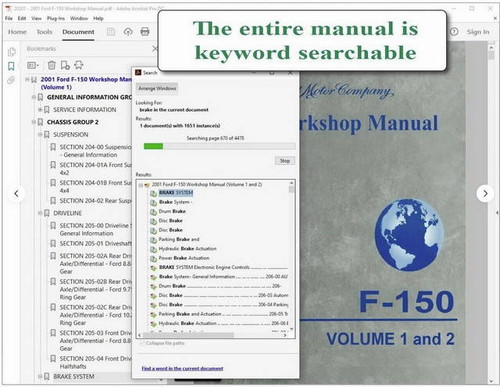Select the Document tab

pyautogui.click(x=78, y=32)
